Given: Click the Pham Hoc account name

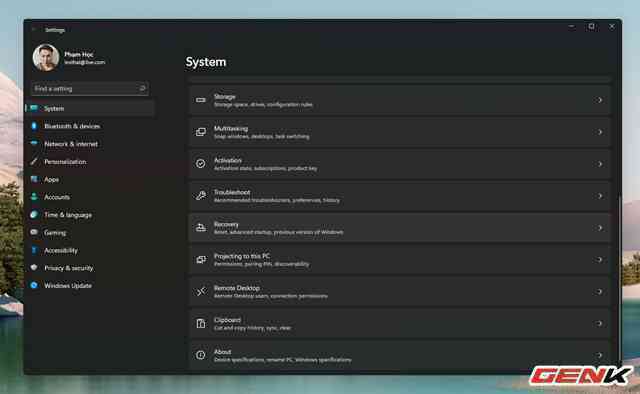Looking at the screenshot, I should coord(79,54).
